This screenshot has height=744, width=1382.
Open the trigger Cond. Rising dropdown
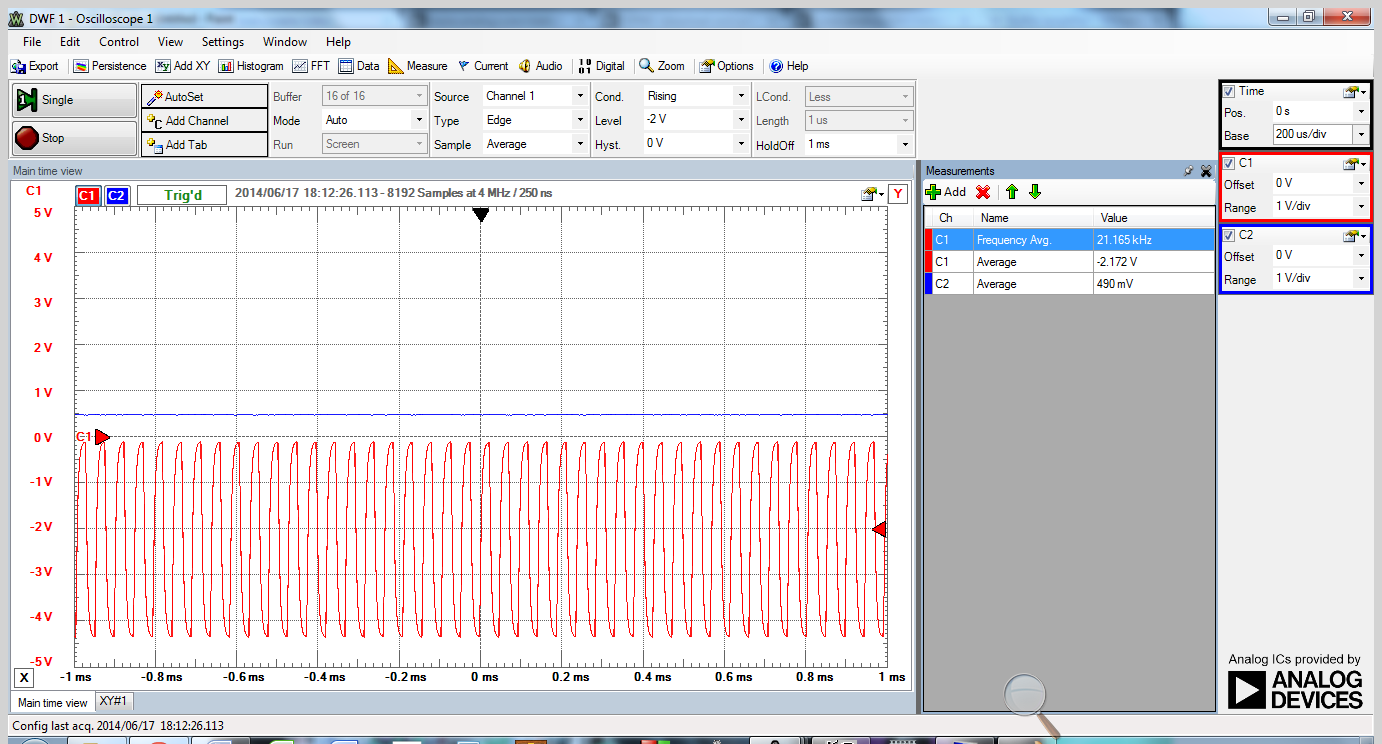point(696,96)
